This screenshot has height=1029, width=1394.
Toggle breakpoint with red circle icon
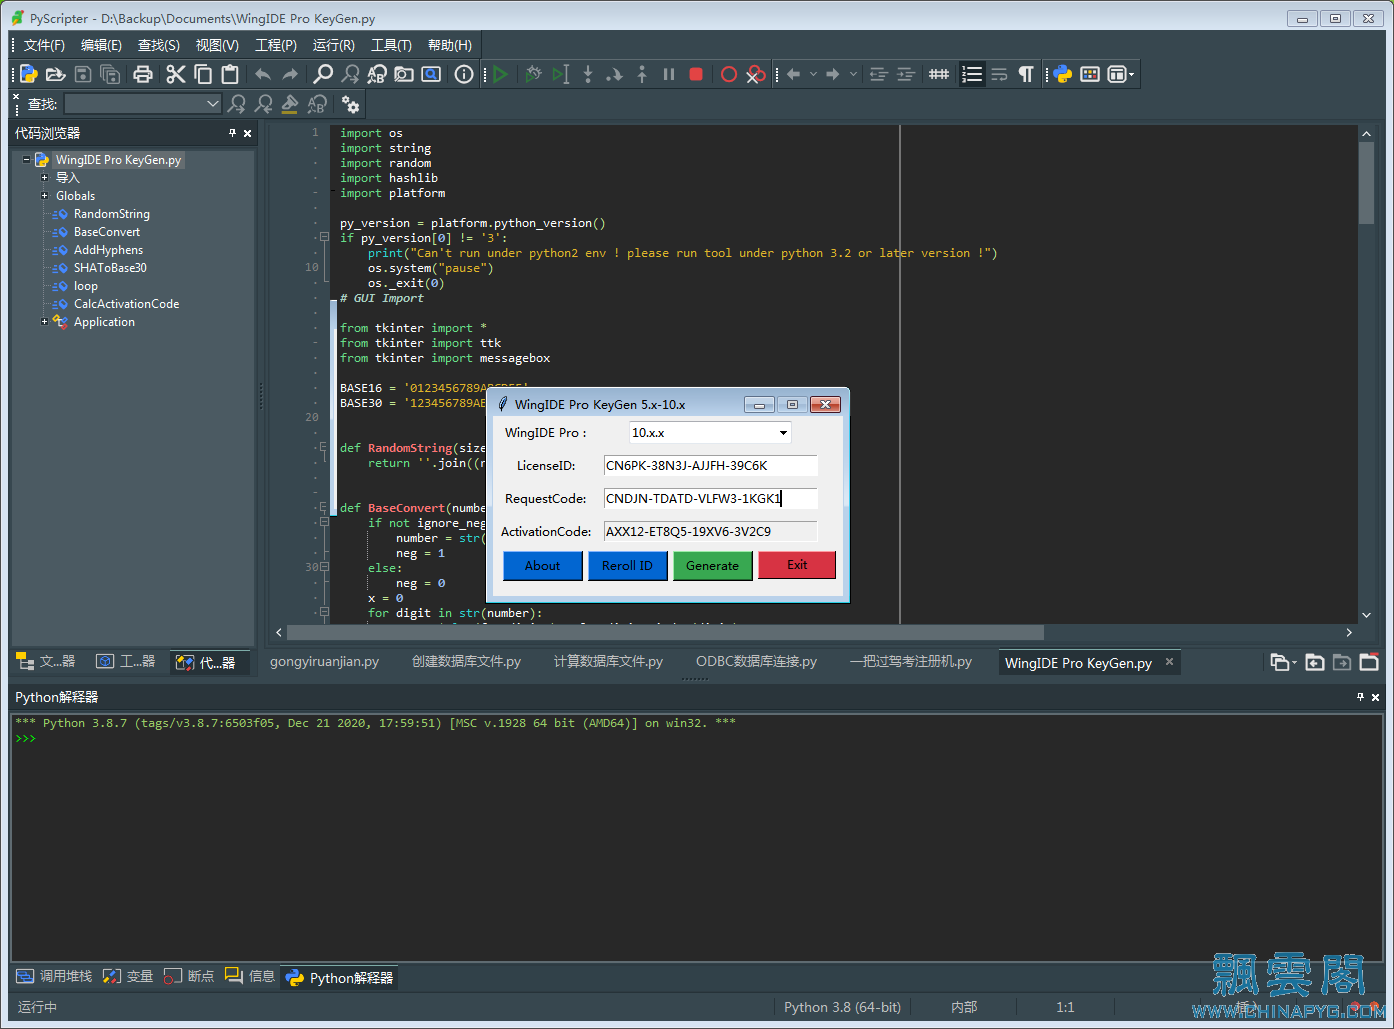pyautogui.click(x=729, y=74)
